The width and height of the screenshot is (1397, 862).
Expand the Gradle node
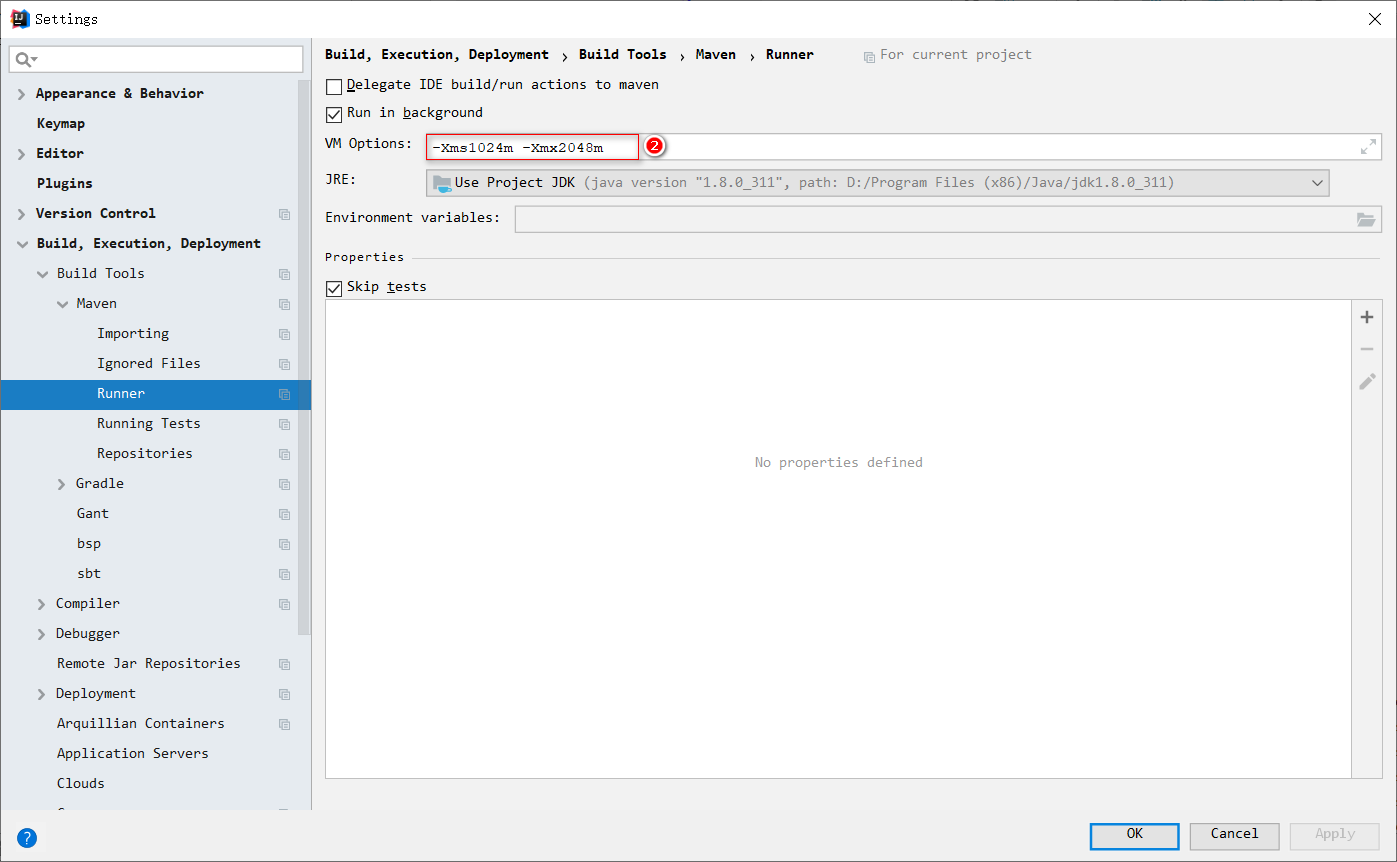[62, 484]
